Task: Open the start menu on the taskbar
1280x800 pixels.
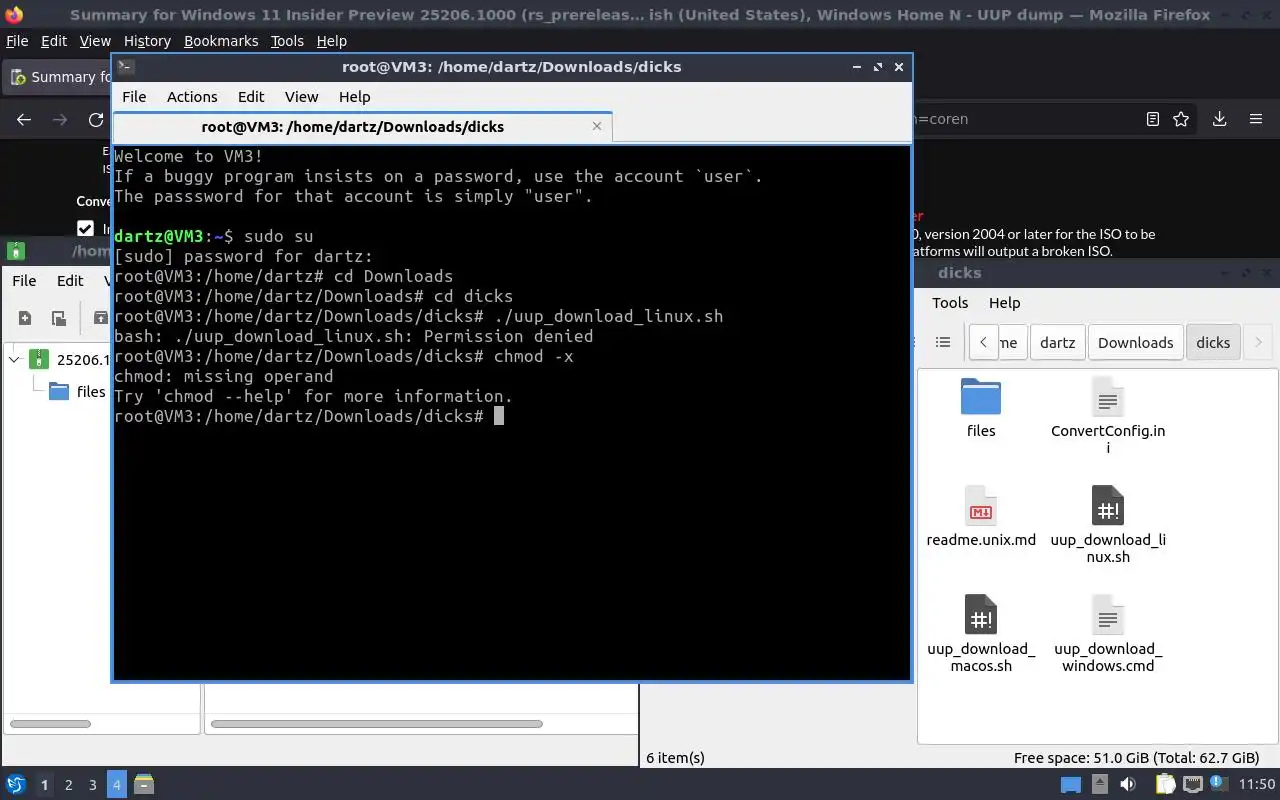Action: pyautogui.click(x=15, y=784)
